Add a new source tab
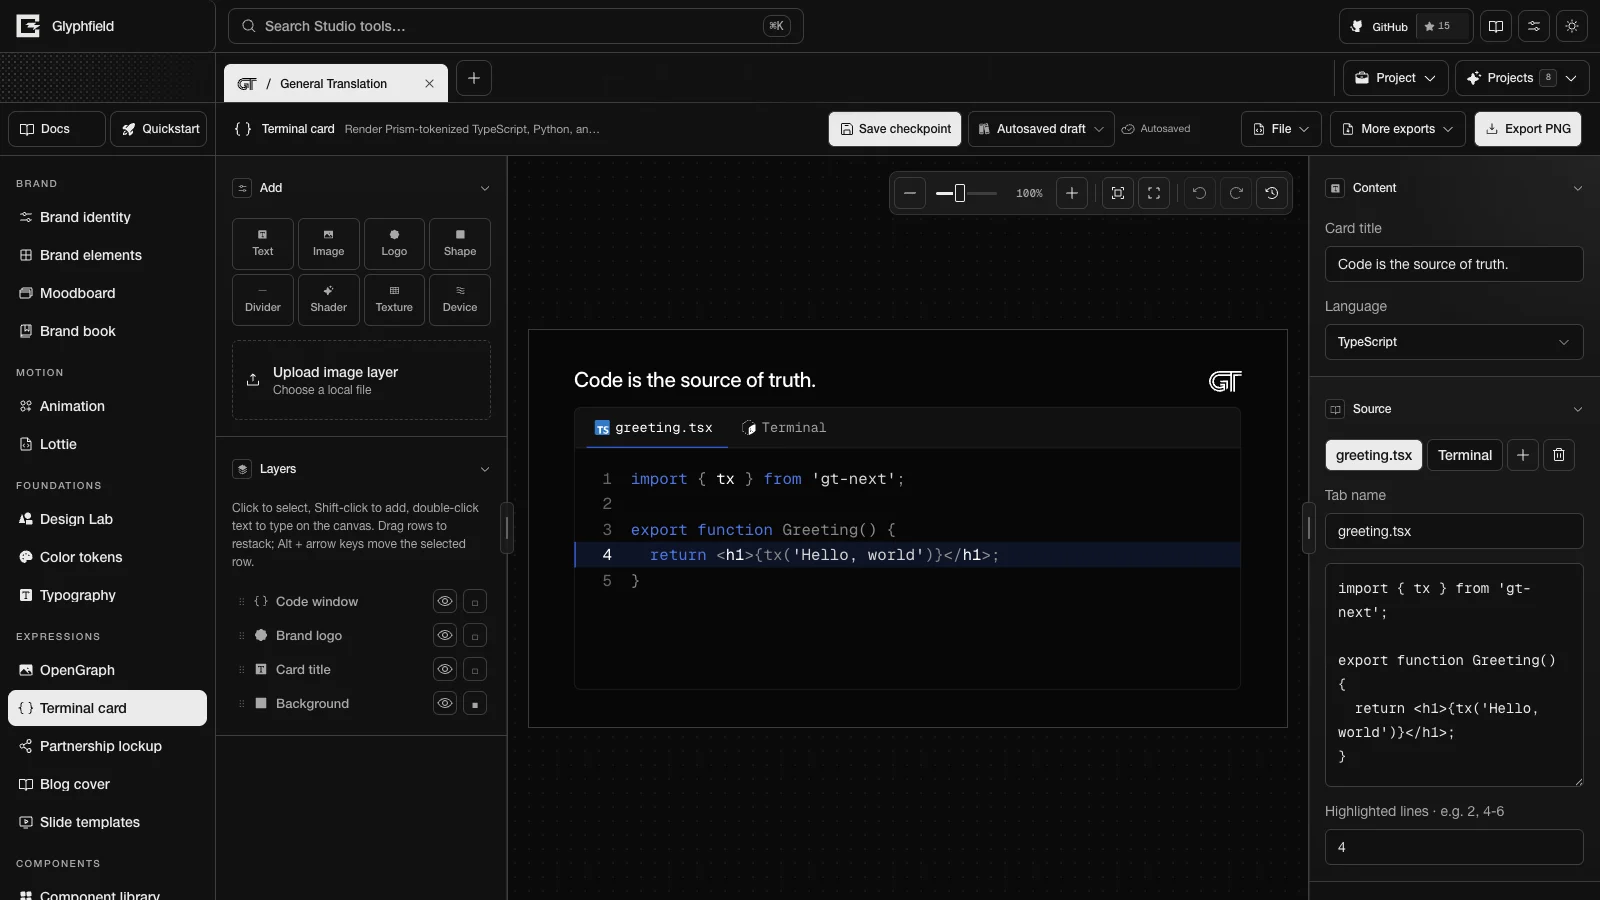Viewport: 1600px width, 900px height. (x=1523, y=455)
